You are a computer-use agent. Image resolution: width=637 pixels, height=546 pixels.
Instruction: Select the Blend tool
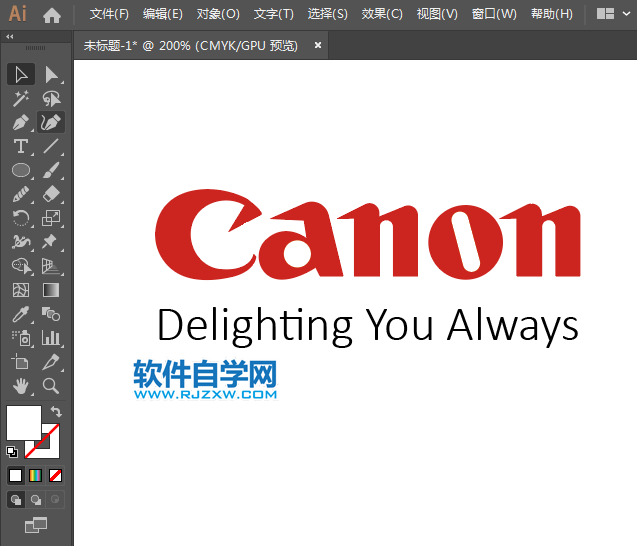click(51, 314)
